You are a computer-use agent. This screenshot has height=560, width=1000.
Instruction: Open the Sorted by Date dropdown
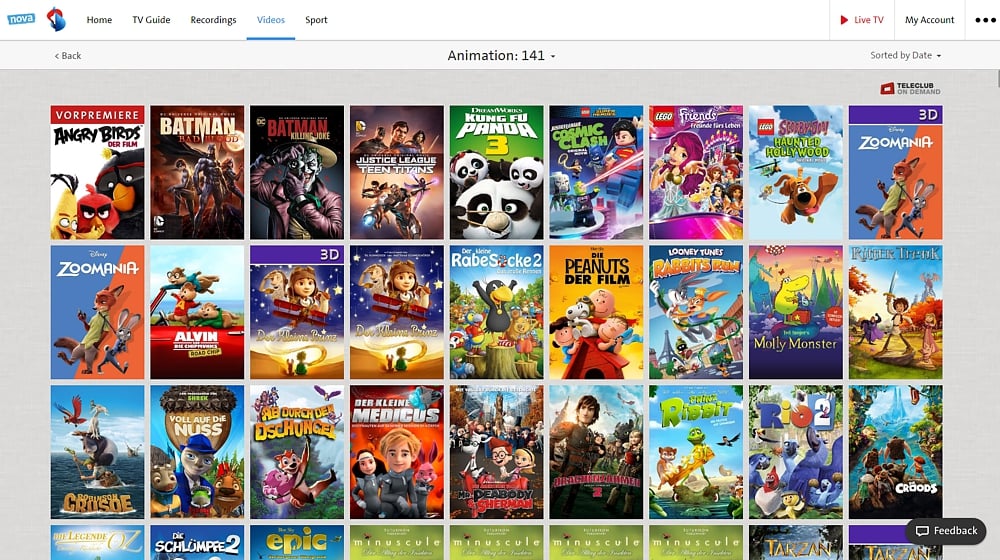(x=906, y=55)
